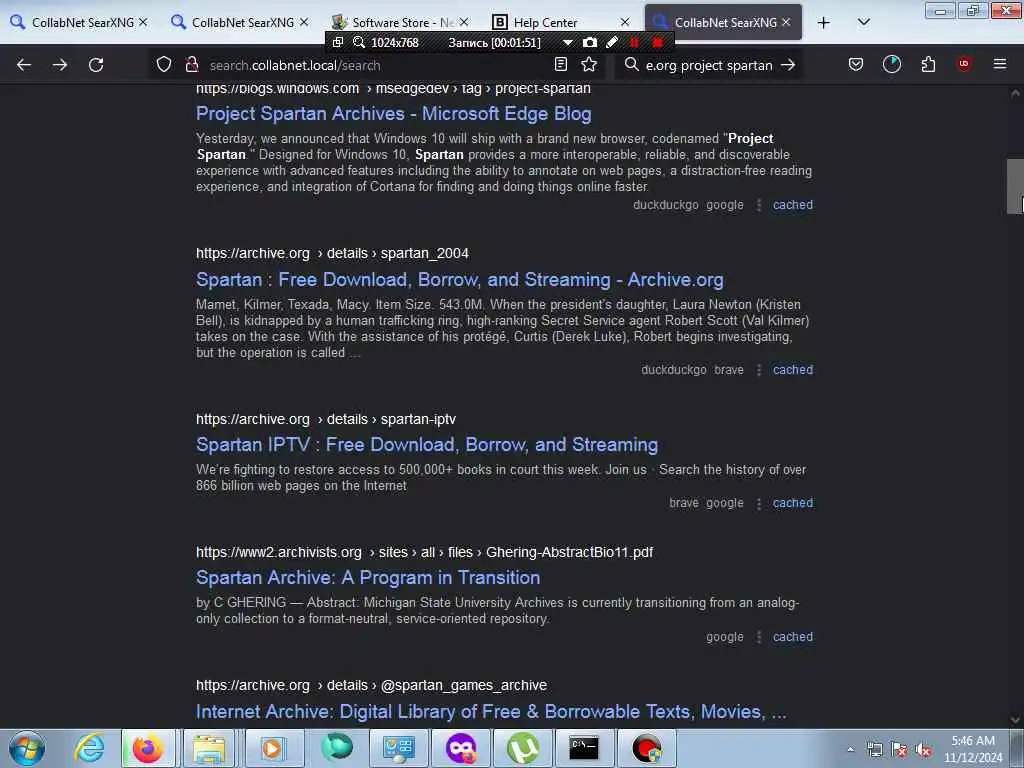This screenshot has height=768, width=1024.
Task: Open Project Spartan Archives - Microsoft Edge Blog
Action: coord(394,114)
